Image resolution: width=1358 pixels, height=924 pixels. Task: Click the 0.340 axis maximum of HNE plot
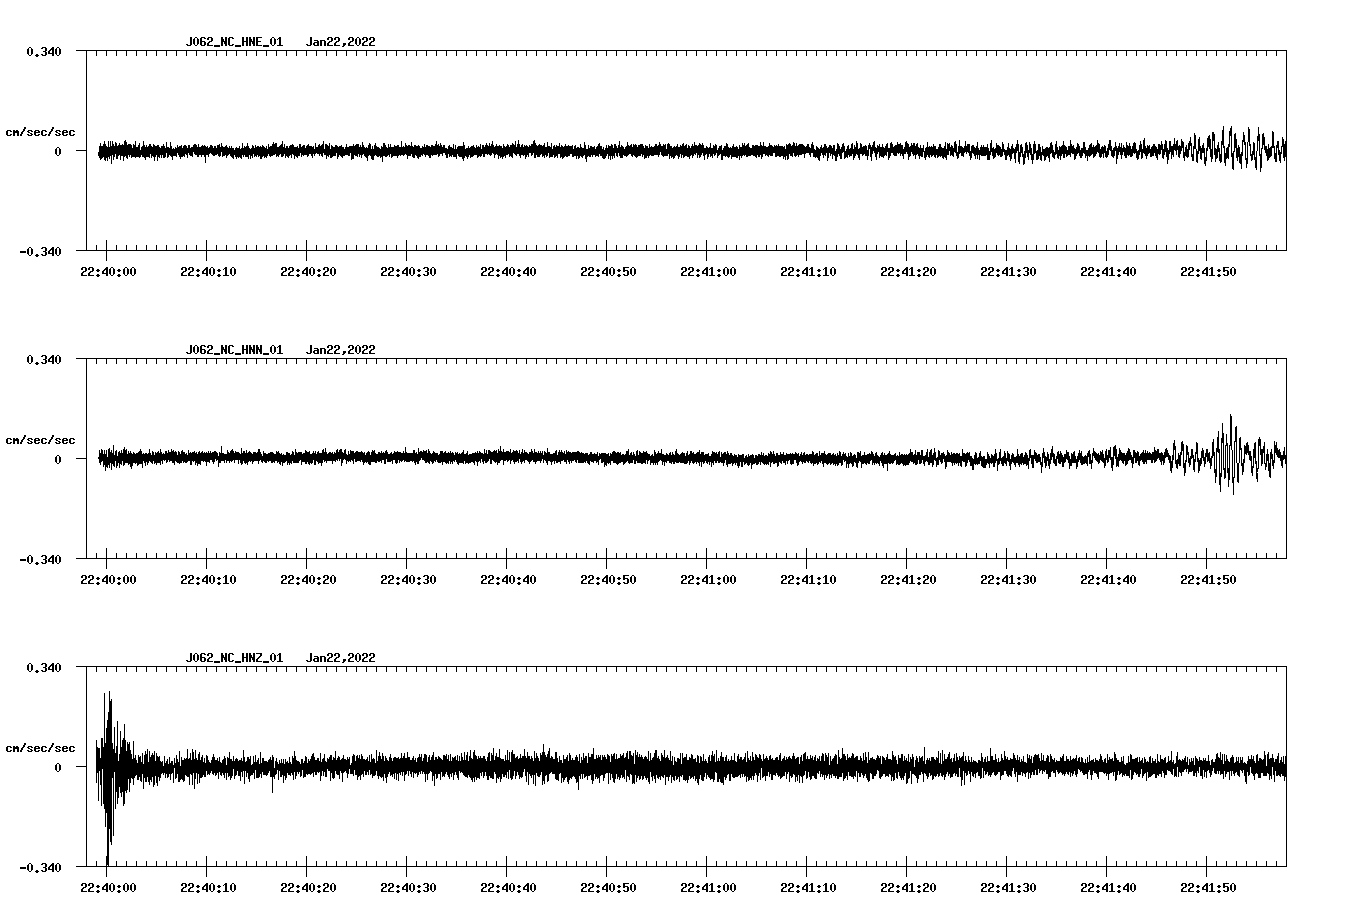click(x=44, y=51)
